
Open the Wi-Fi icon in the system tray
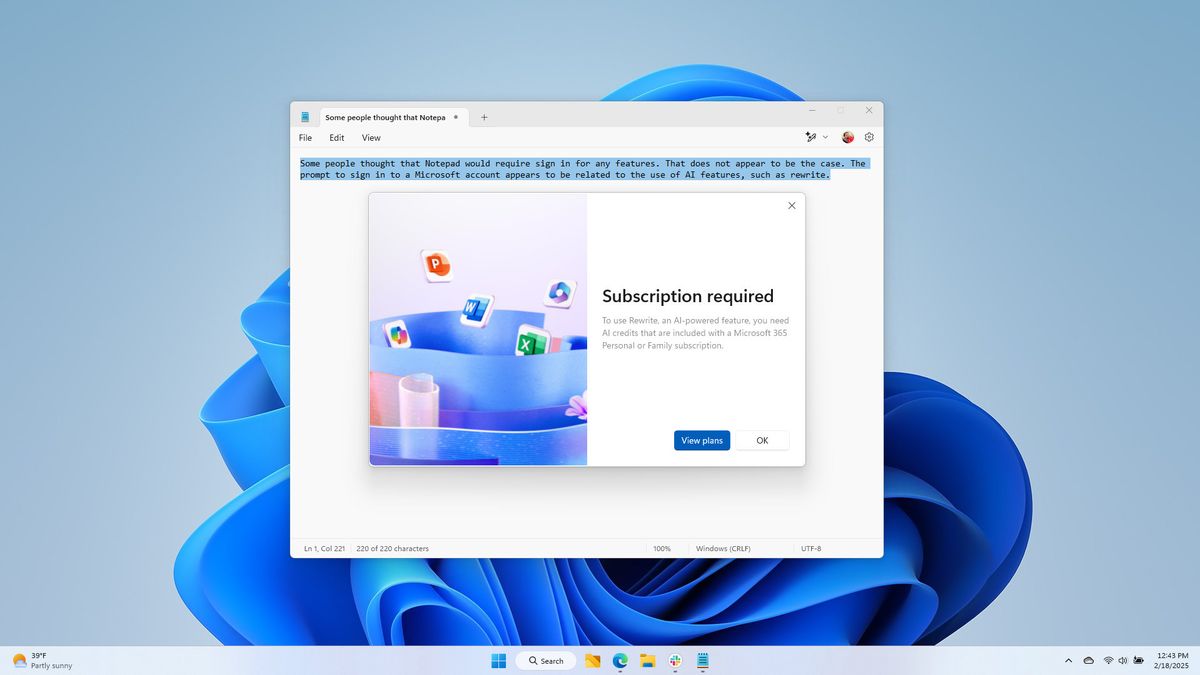1107,661
